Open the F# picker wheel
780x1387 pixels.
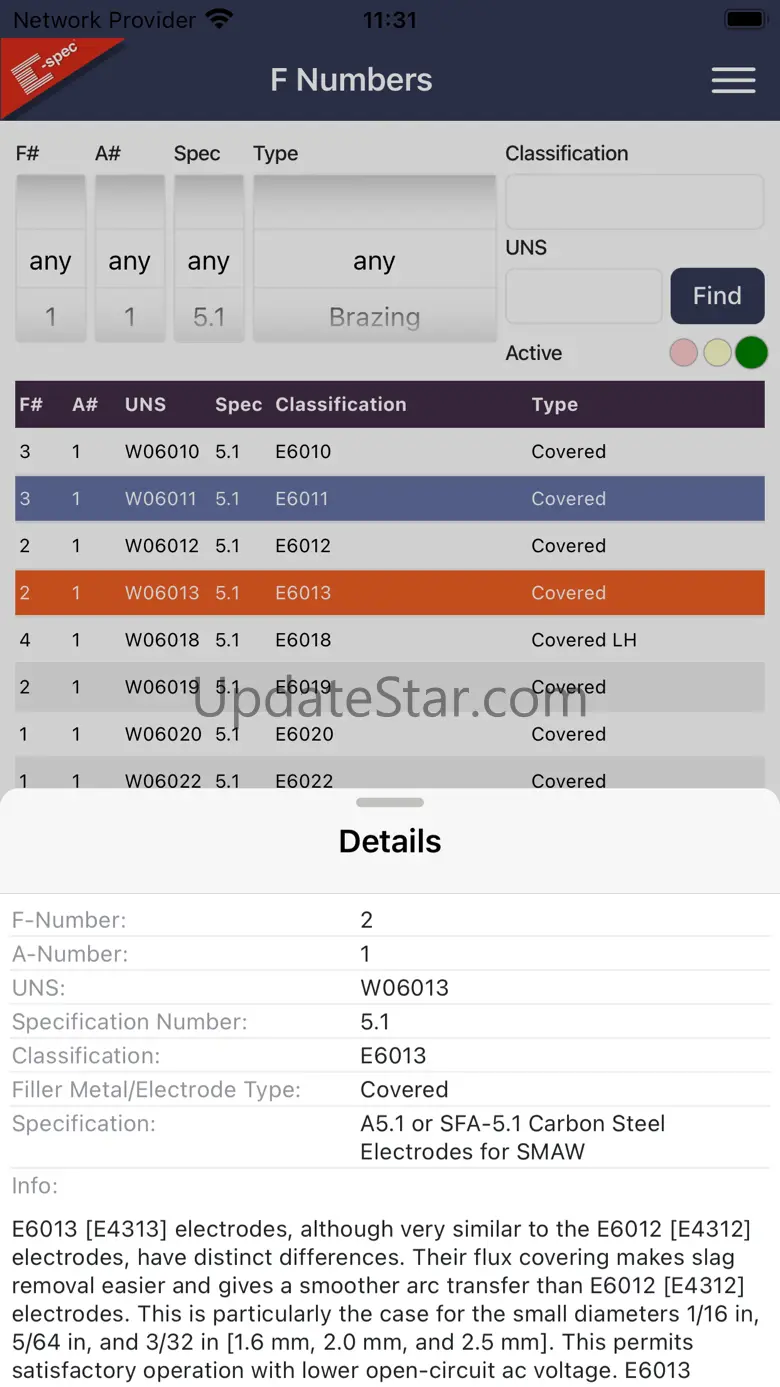point(50,261)
